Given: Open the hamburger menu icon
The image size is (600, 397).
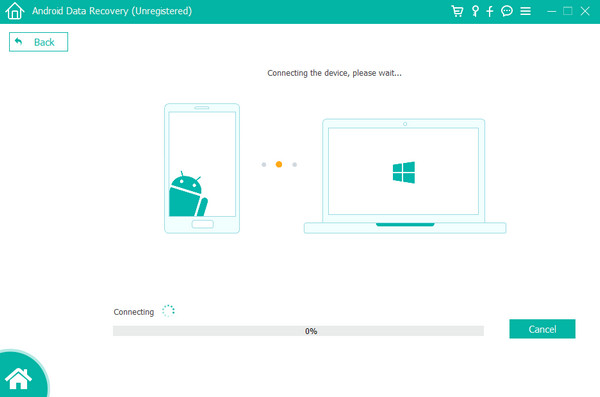Looking at the screenshot, I should [x=525, y=11].
